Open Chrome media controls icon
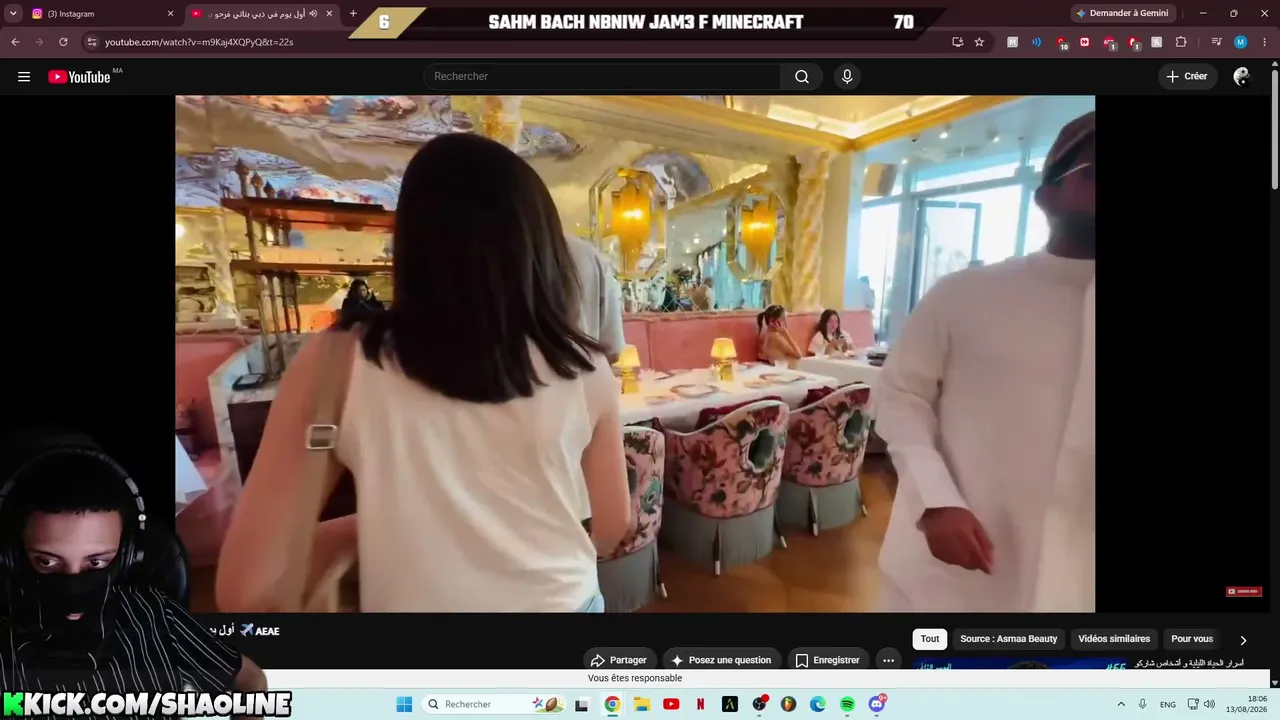1280x720 pixels. [x=1216, y=42]
